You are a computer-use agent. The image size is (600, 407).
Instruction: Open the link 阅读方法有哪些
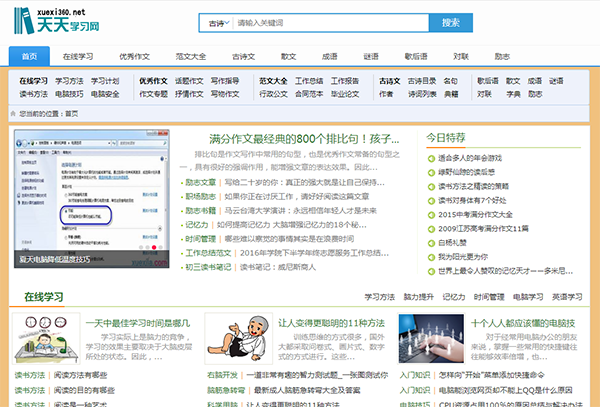tap(80, 375)
